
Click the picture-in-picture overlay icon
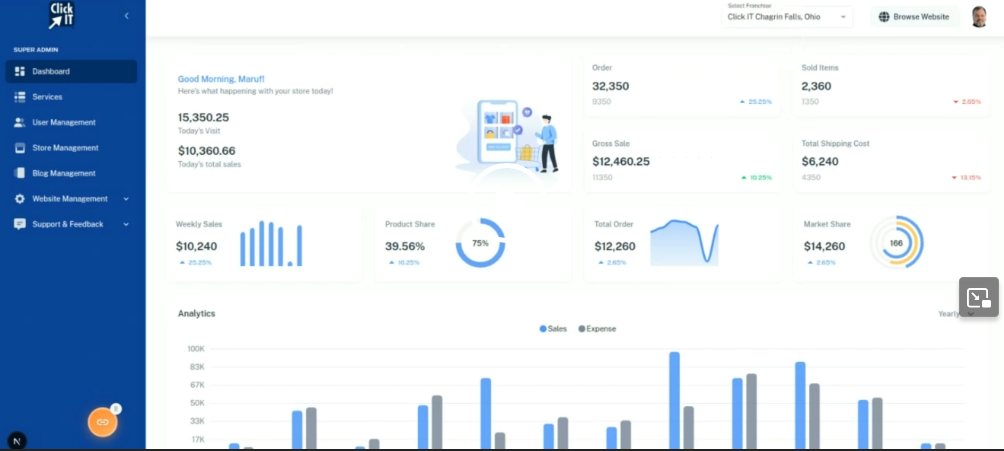point(979,297)
